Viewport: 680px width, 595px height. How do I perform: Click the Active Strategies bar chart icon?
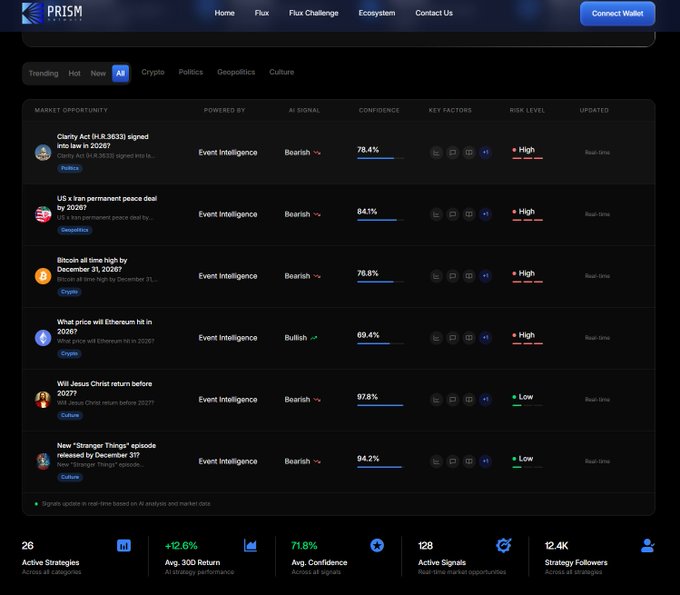(124, 546)
